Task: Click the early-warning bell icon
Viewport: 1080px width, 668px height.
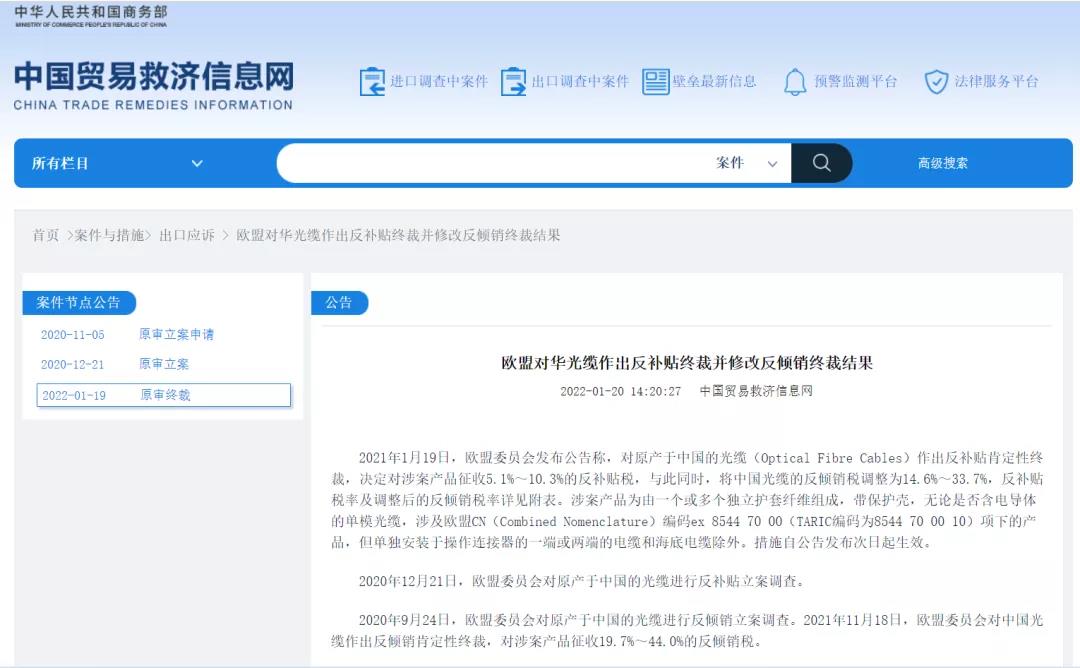Action: [795, 81]
